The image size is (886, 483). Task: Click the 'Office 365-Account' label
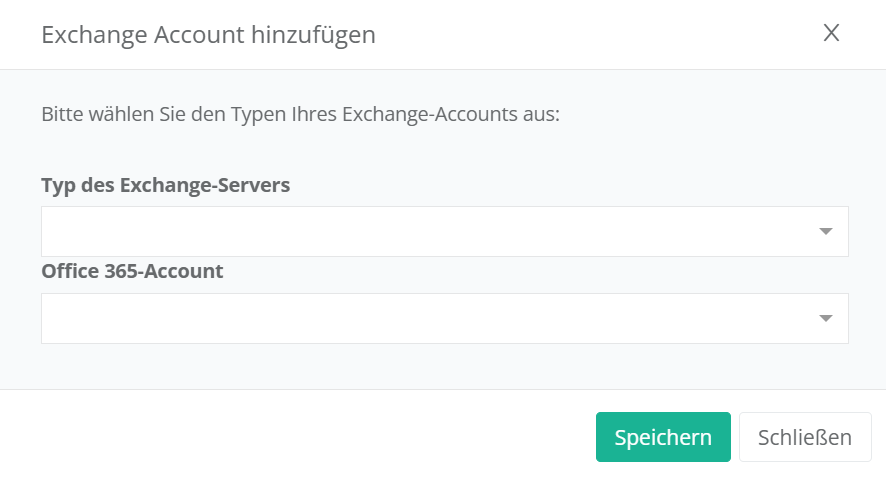tap(132, 271)
